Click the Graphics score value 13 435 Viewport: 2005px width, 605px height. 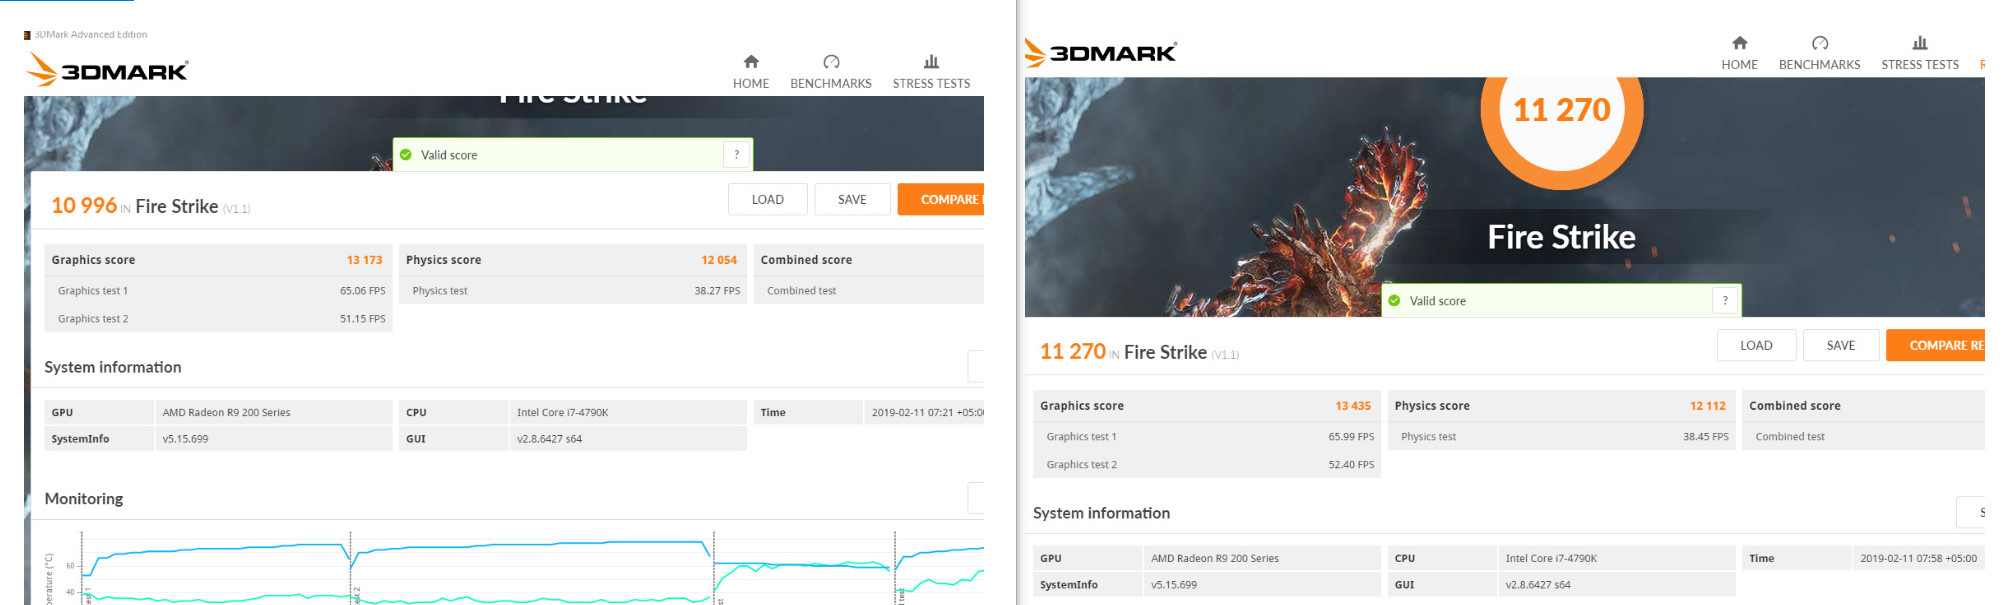(x=1353, y=406)
